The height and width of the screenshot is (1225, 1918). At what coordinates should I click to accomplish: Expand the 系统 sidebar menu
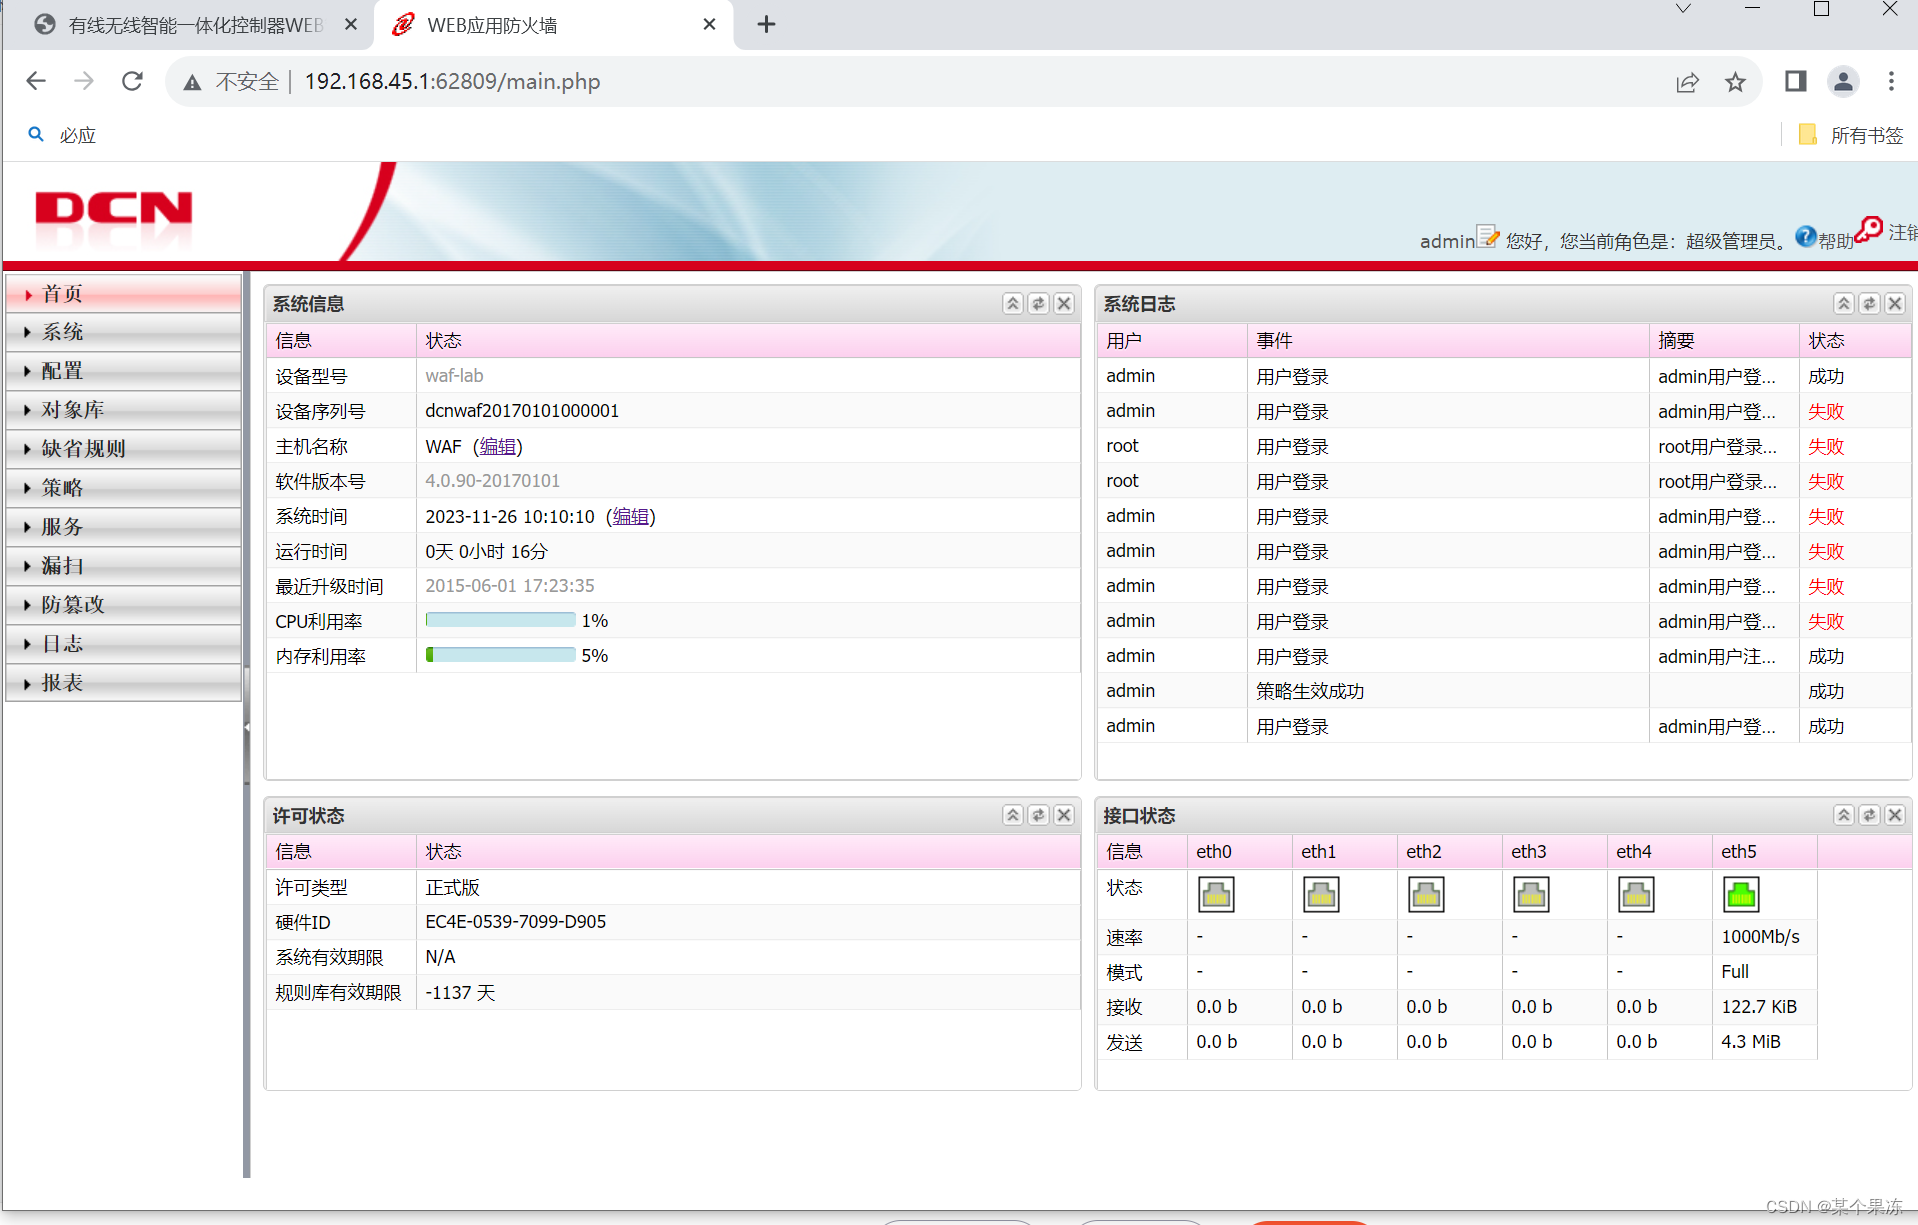coord(63,331)
